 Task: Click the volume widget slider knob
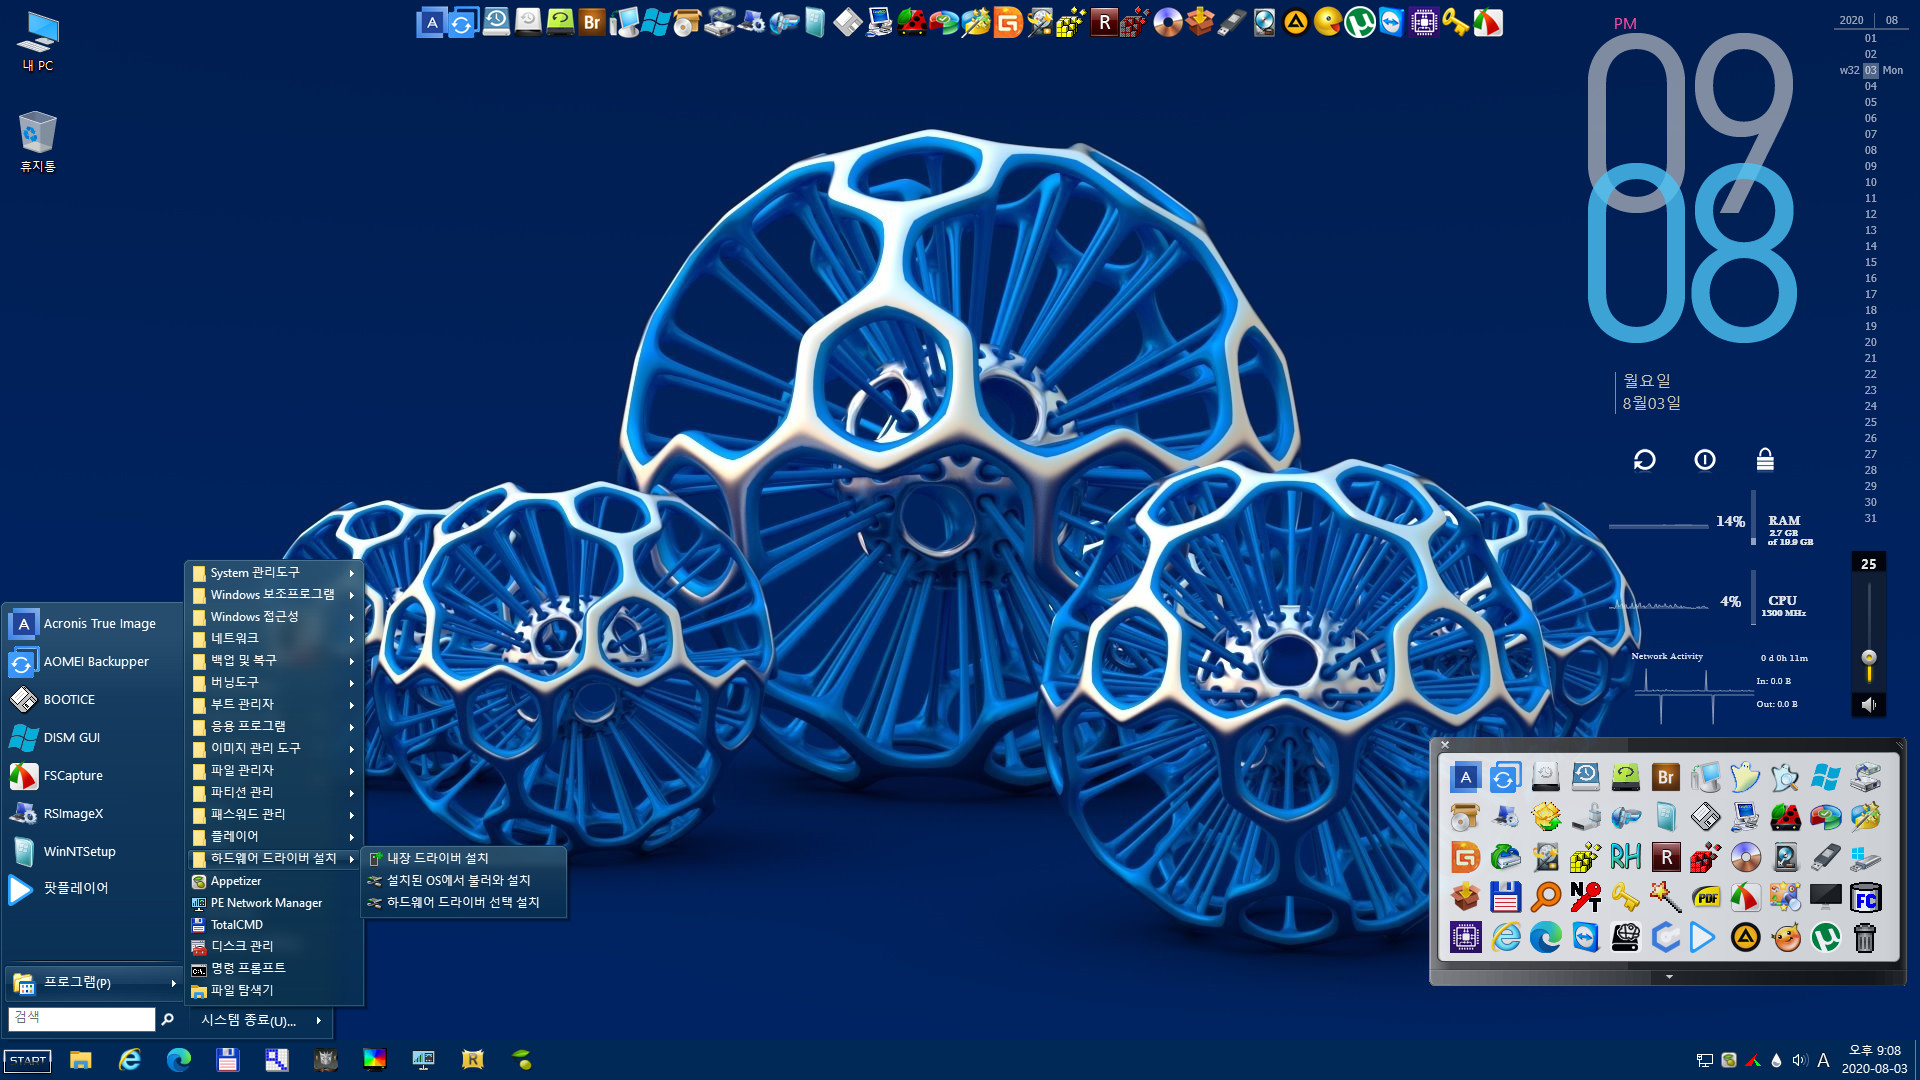1868,657
